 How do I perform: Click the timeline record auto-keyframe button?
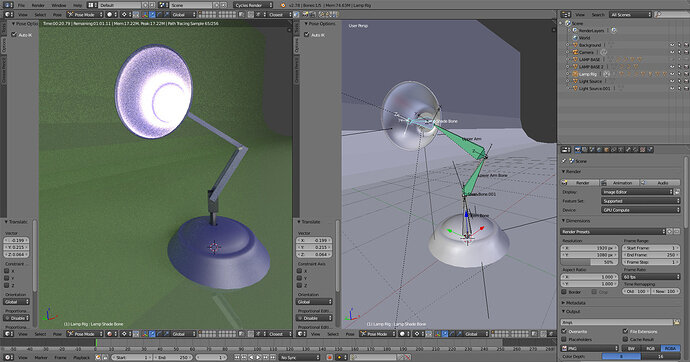[x=330, y=358]
